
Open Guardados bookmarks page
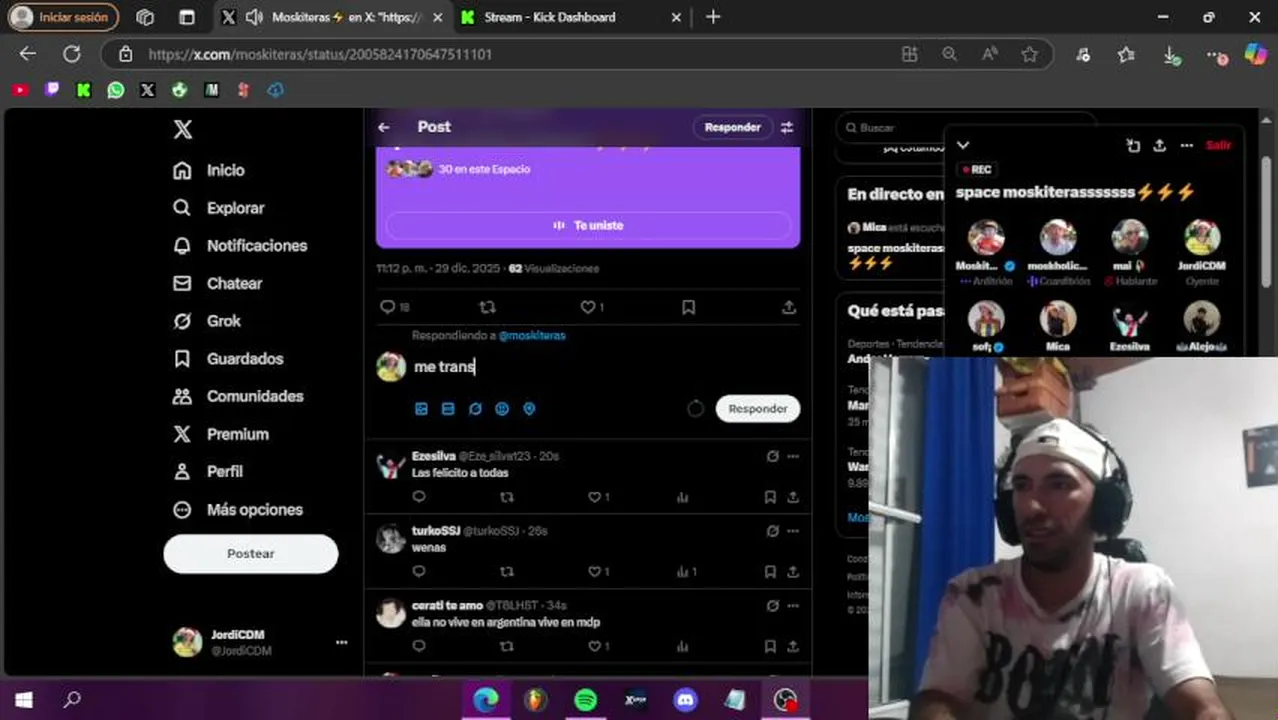tap(228, 358)
